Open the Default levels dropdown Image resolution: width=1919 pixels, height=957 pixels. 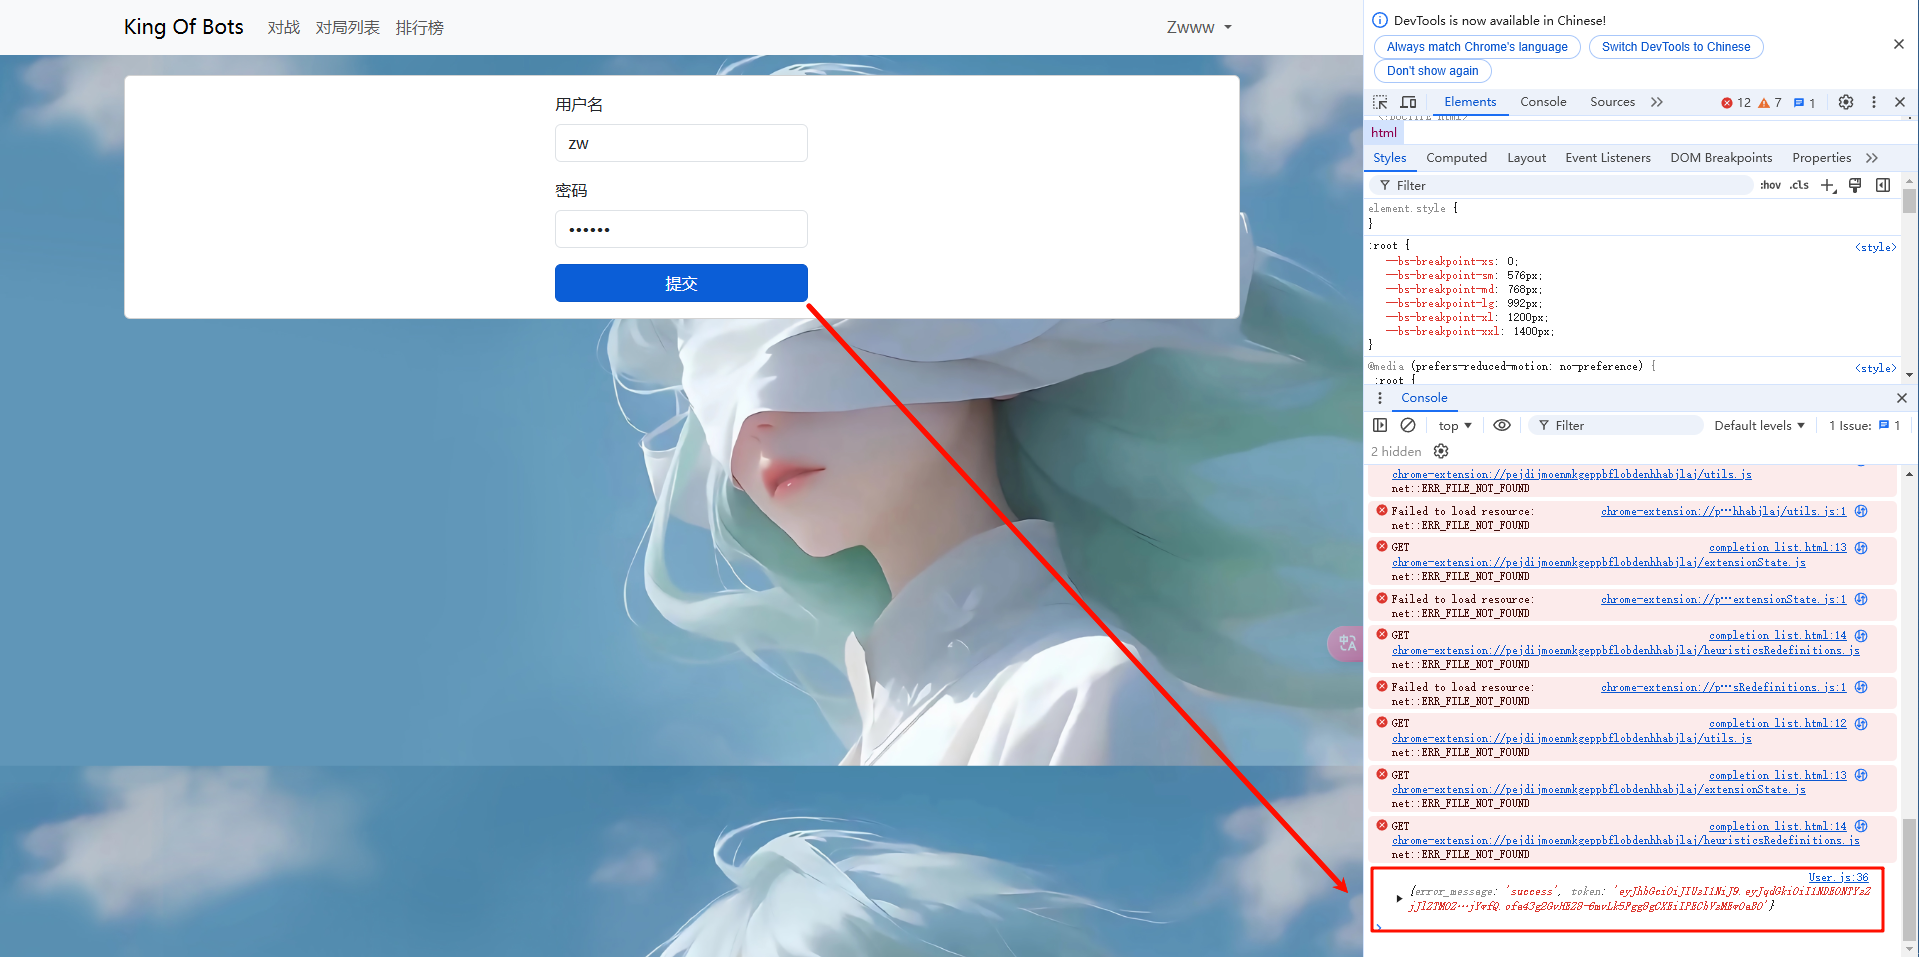(x=1759, y=426)
